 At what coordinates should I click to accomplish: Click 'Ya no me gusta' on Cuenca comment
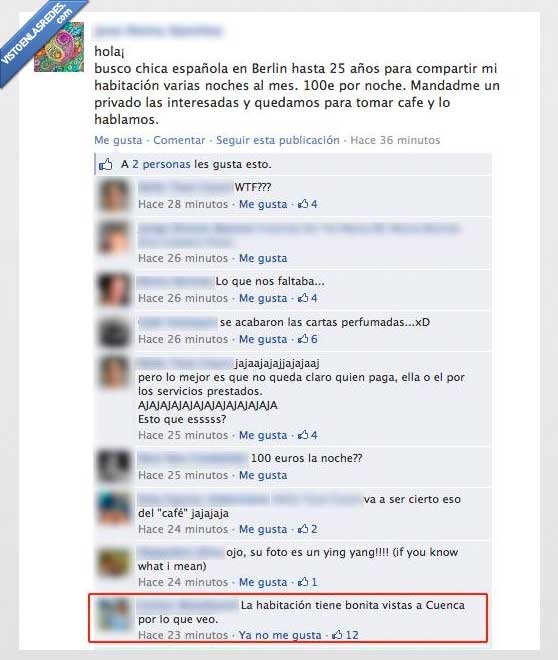pos(280,635)
